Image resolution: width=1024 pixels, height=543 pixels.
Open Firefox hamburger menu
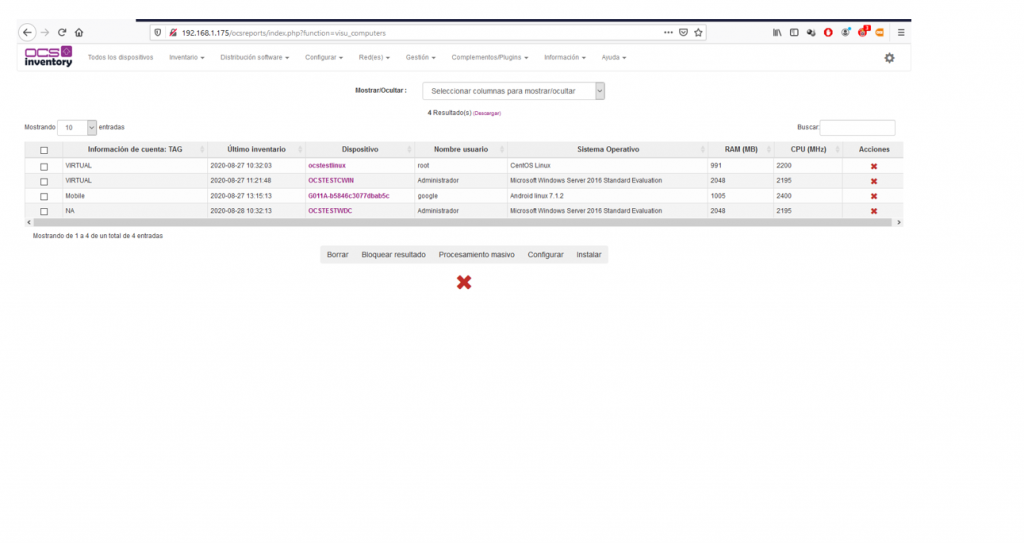(901, 33)
